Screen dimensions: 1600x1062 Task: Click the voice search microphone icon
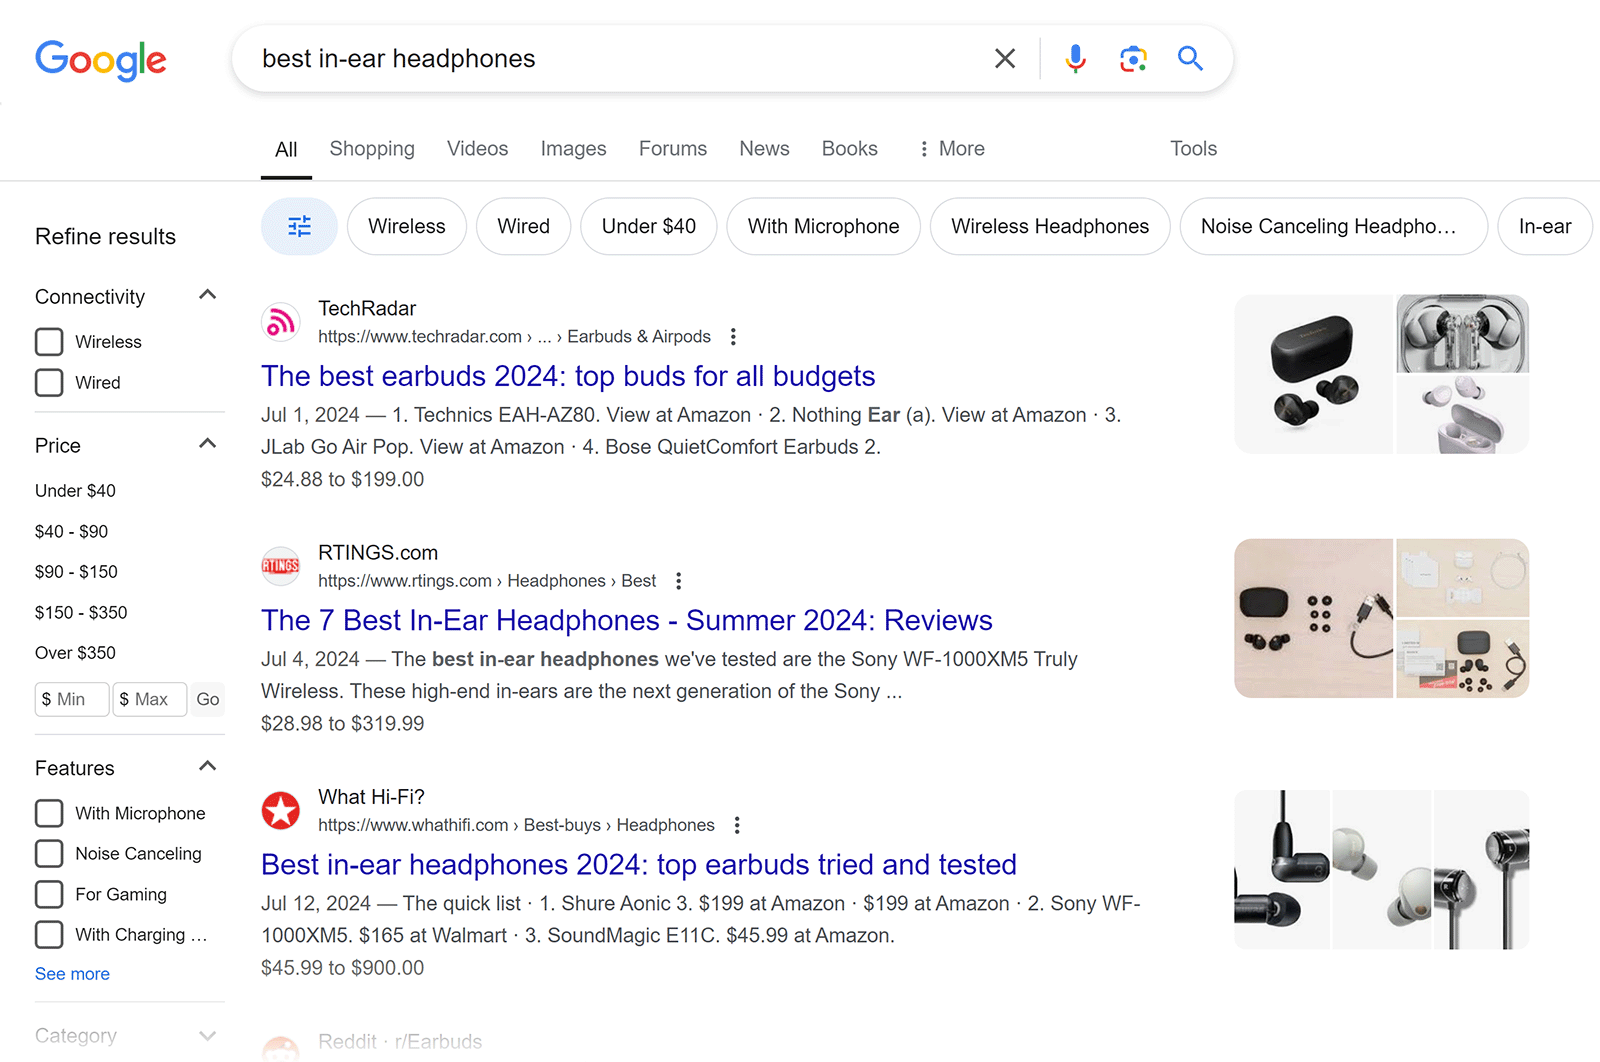(1075, 58)
